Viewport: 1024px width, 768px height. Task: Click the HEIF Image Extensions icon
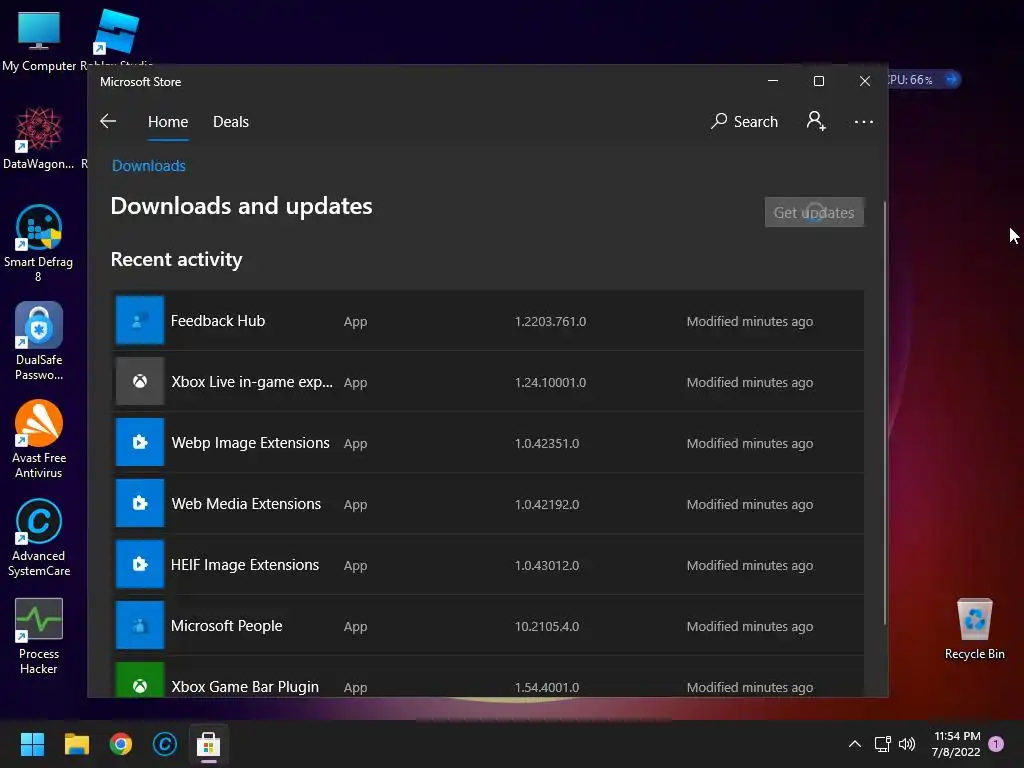(x=140, y=564)
